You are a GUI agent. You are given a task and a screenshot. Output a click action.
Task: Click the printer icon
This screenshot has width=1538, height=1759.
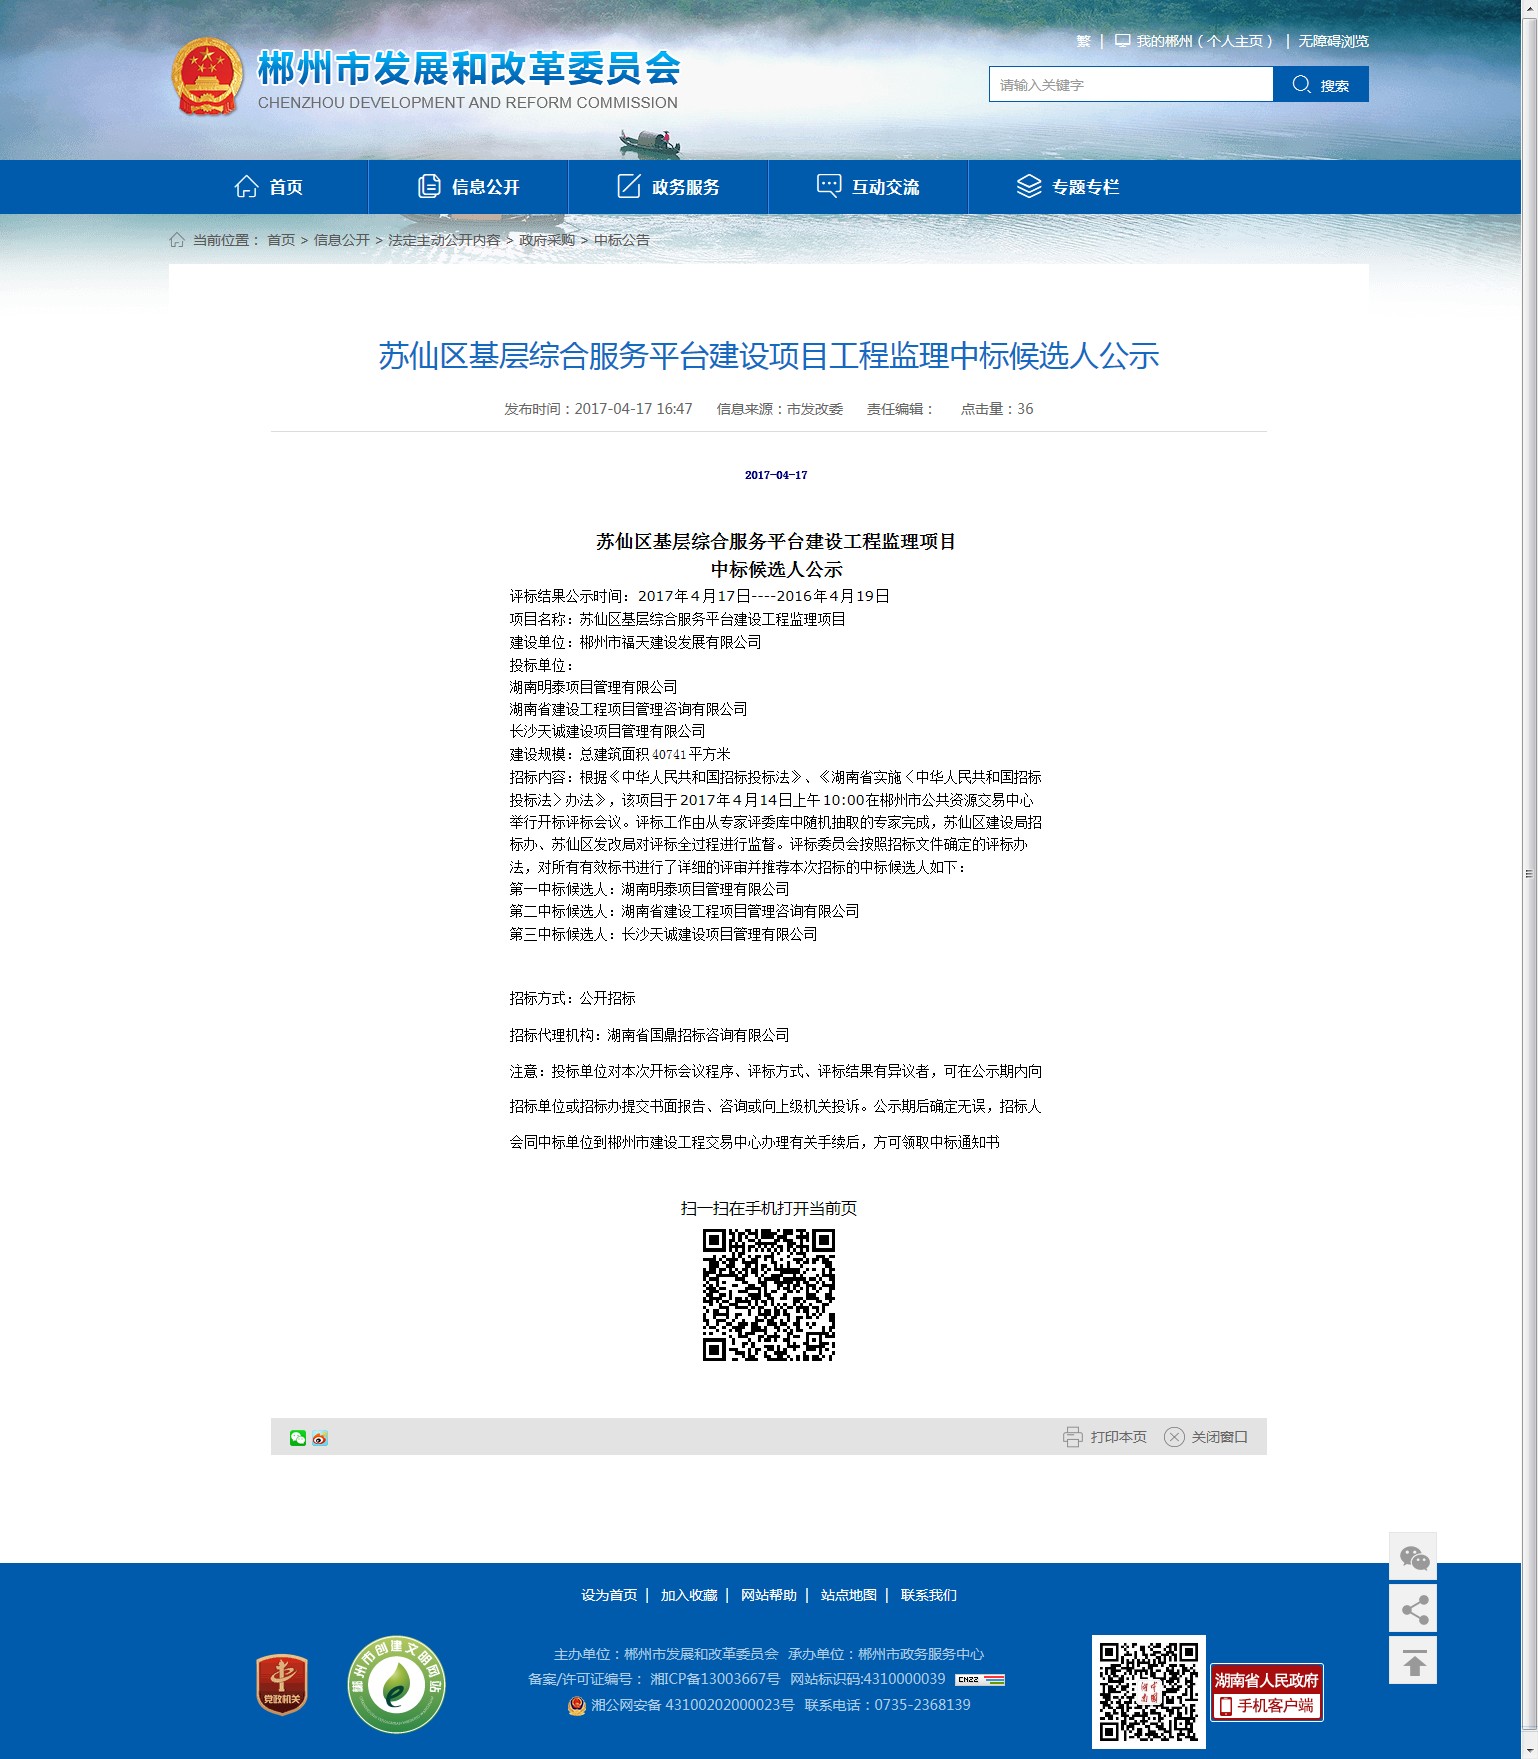(x=1073, y=1437)
